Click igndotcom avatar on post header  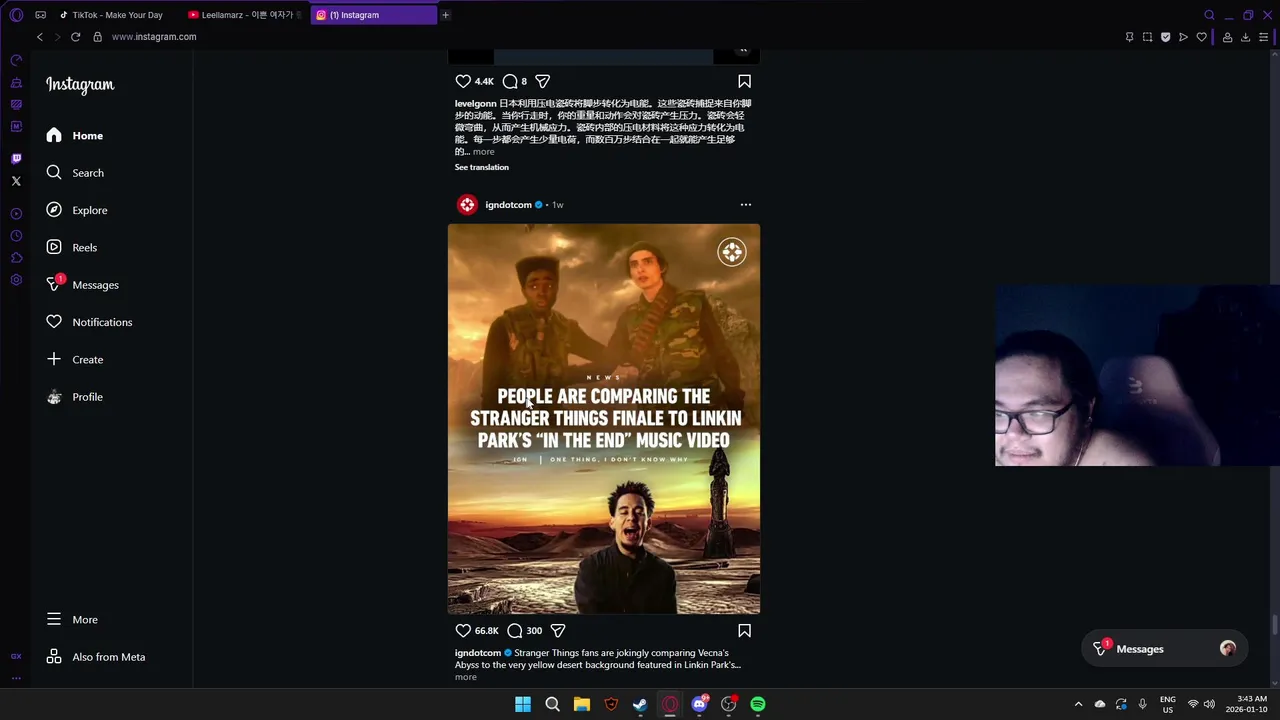(x=467, y=205)
